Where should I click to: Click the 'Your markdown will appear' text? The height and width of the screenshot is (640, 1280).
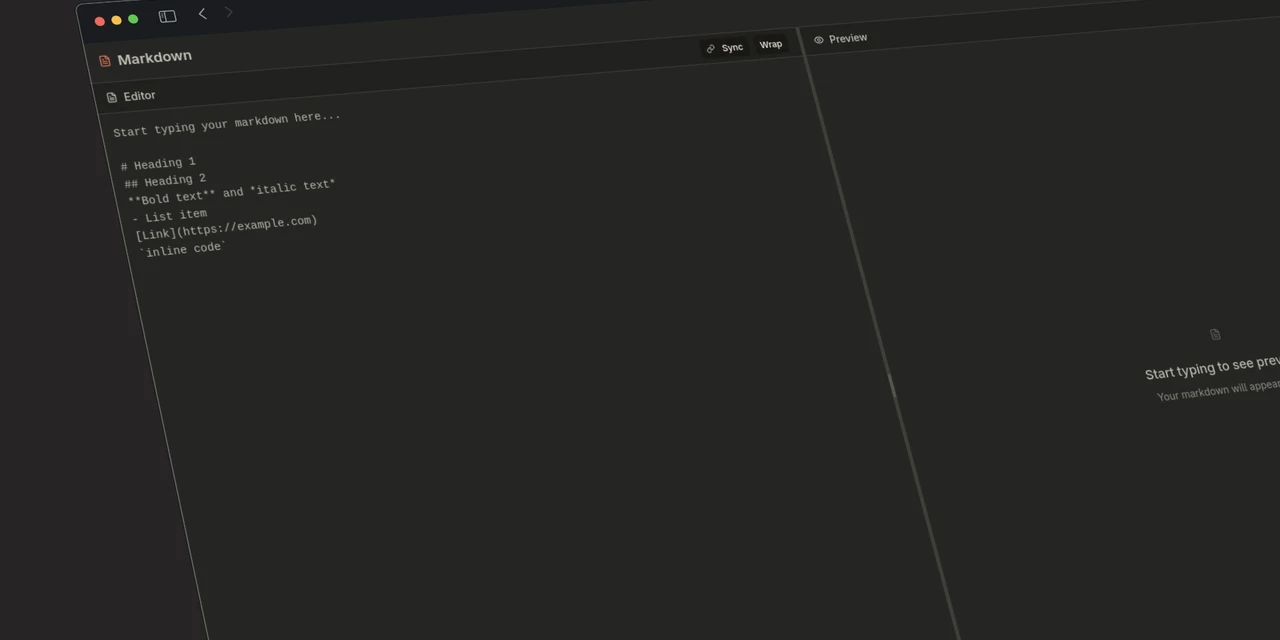(x=1218, y=390)
